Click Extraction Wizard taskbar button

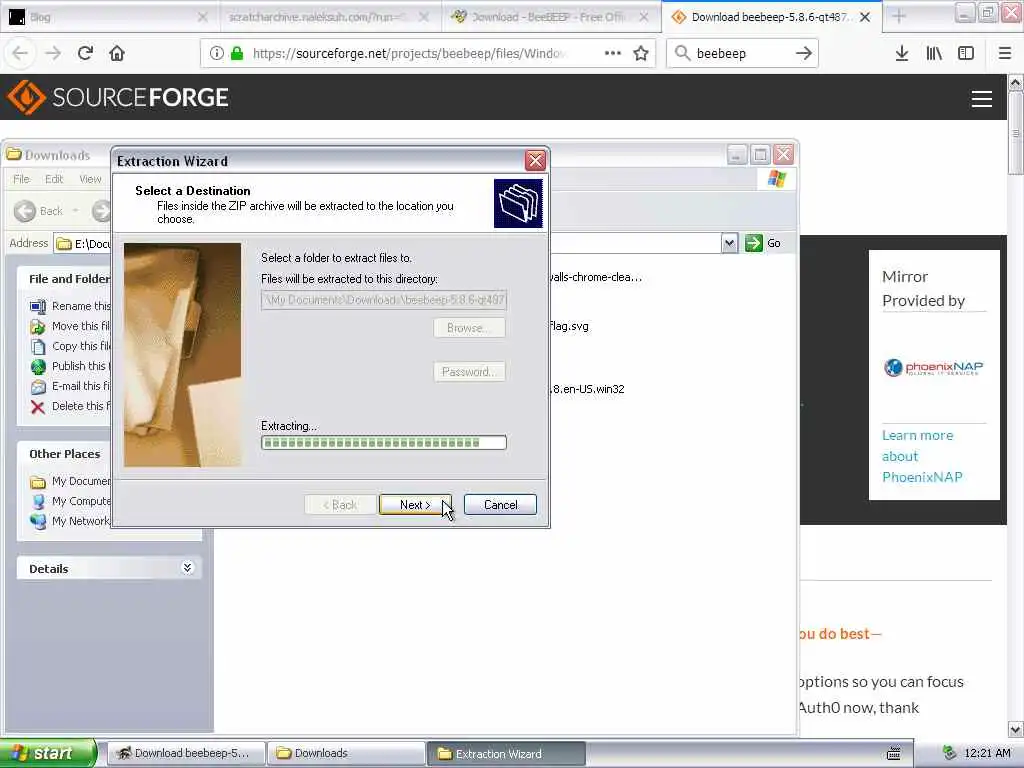tap(507, 753)
